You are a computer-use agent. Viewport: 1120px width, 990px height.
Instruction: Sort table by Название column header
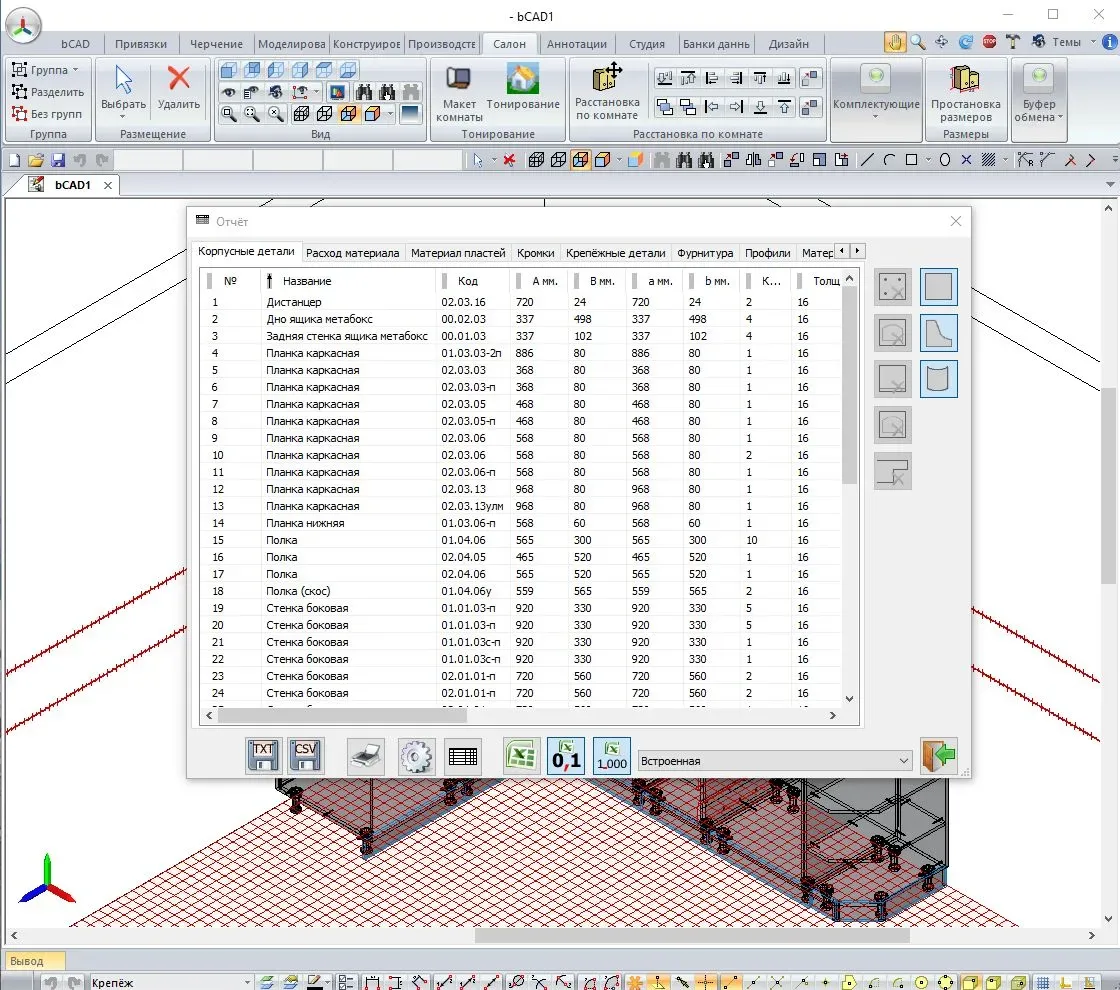(x=306, y=281)
